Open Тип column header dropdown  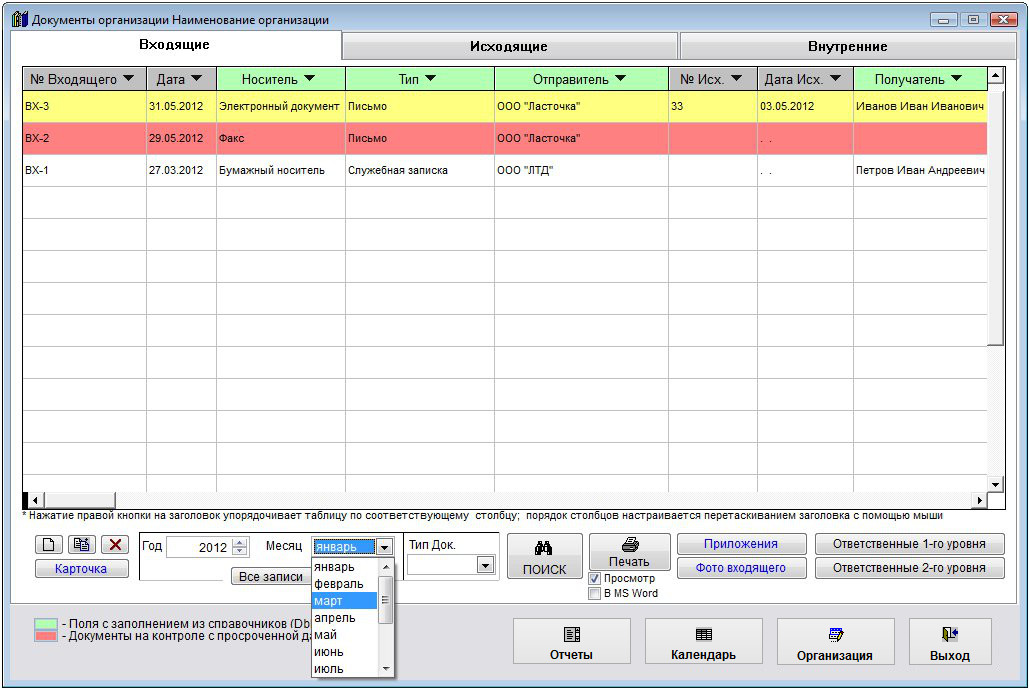tap(430, 79)
